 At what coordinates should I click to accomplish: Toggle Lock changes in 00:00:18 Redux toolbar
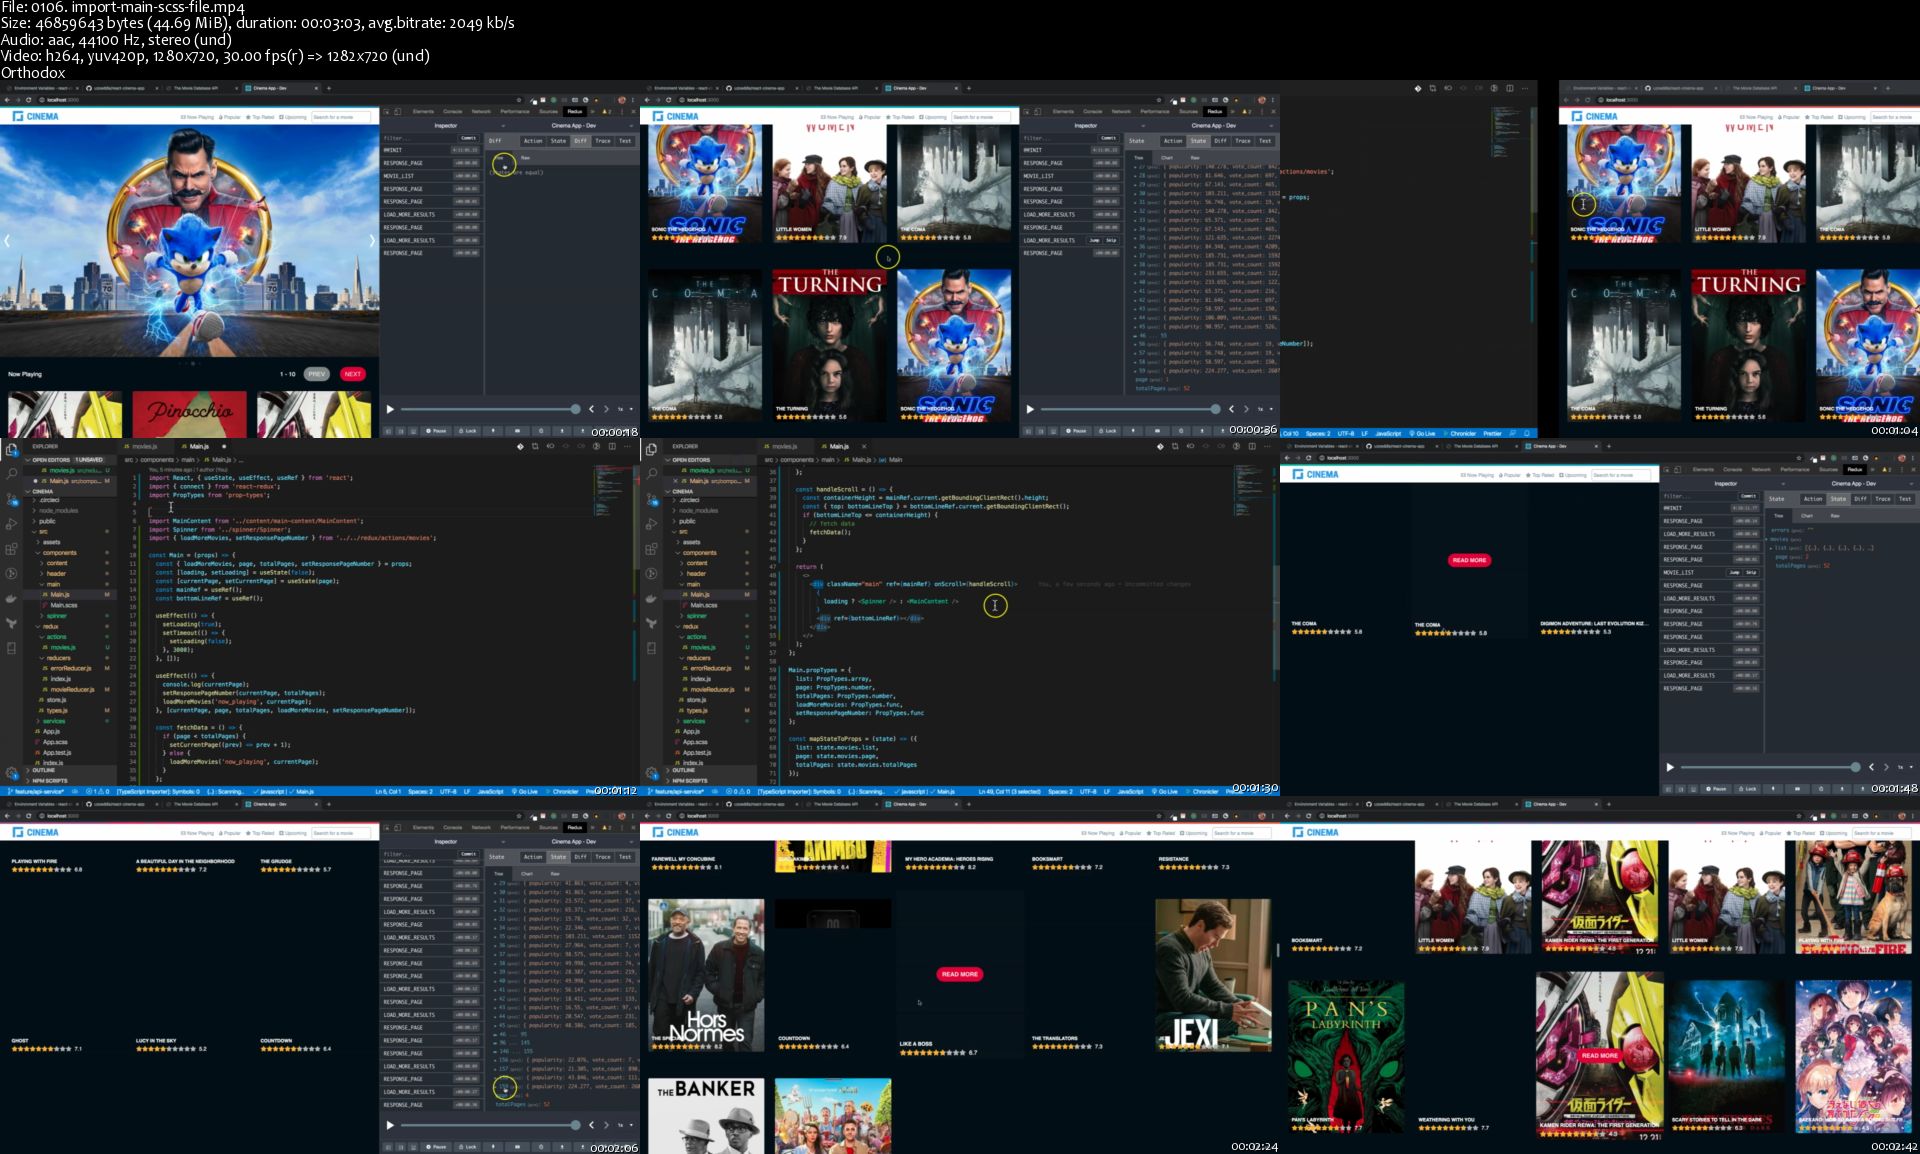tap(468, 431)
